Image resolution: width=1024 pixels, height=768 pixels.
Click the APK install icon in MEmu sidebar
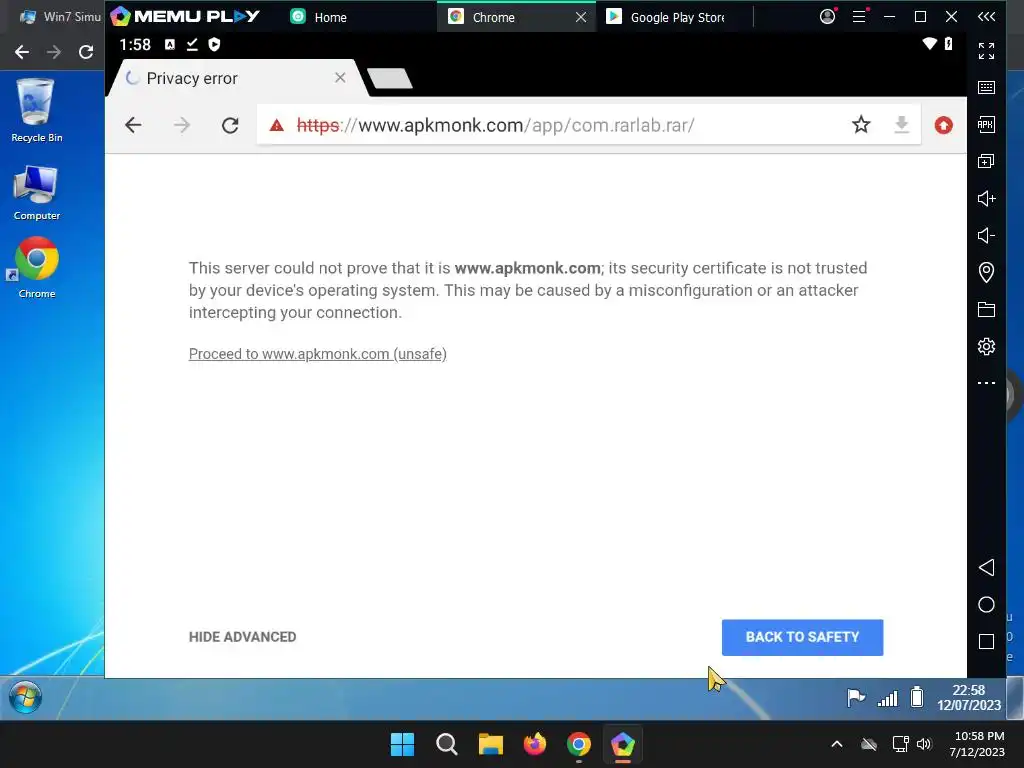[x=986, y=124]
